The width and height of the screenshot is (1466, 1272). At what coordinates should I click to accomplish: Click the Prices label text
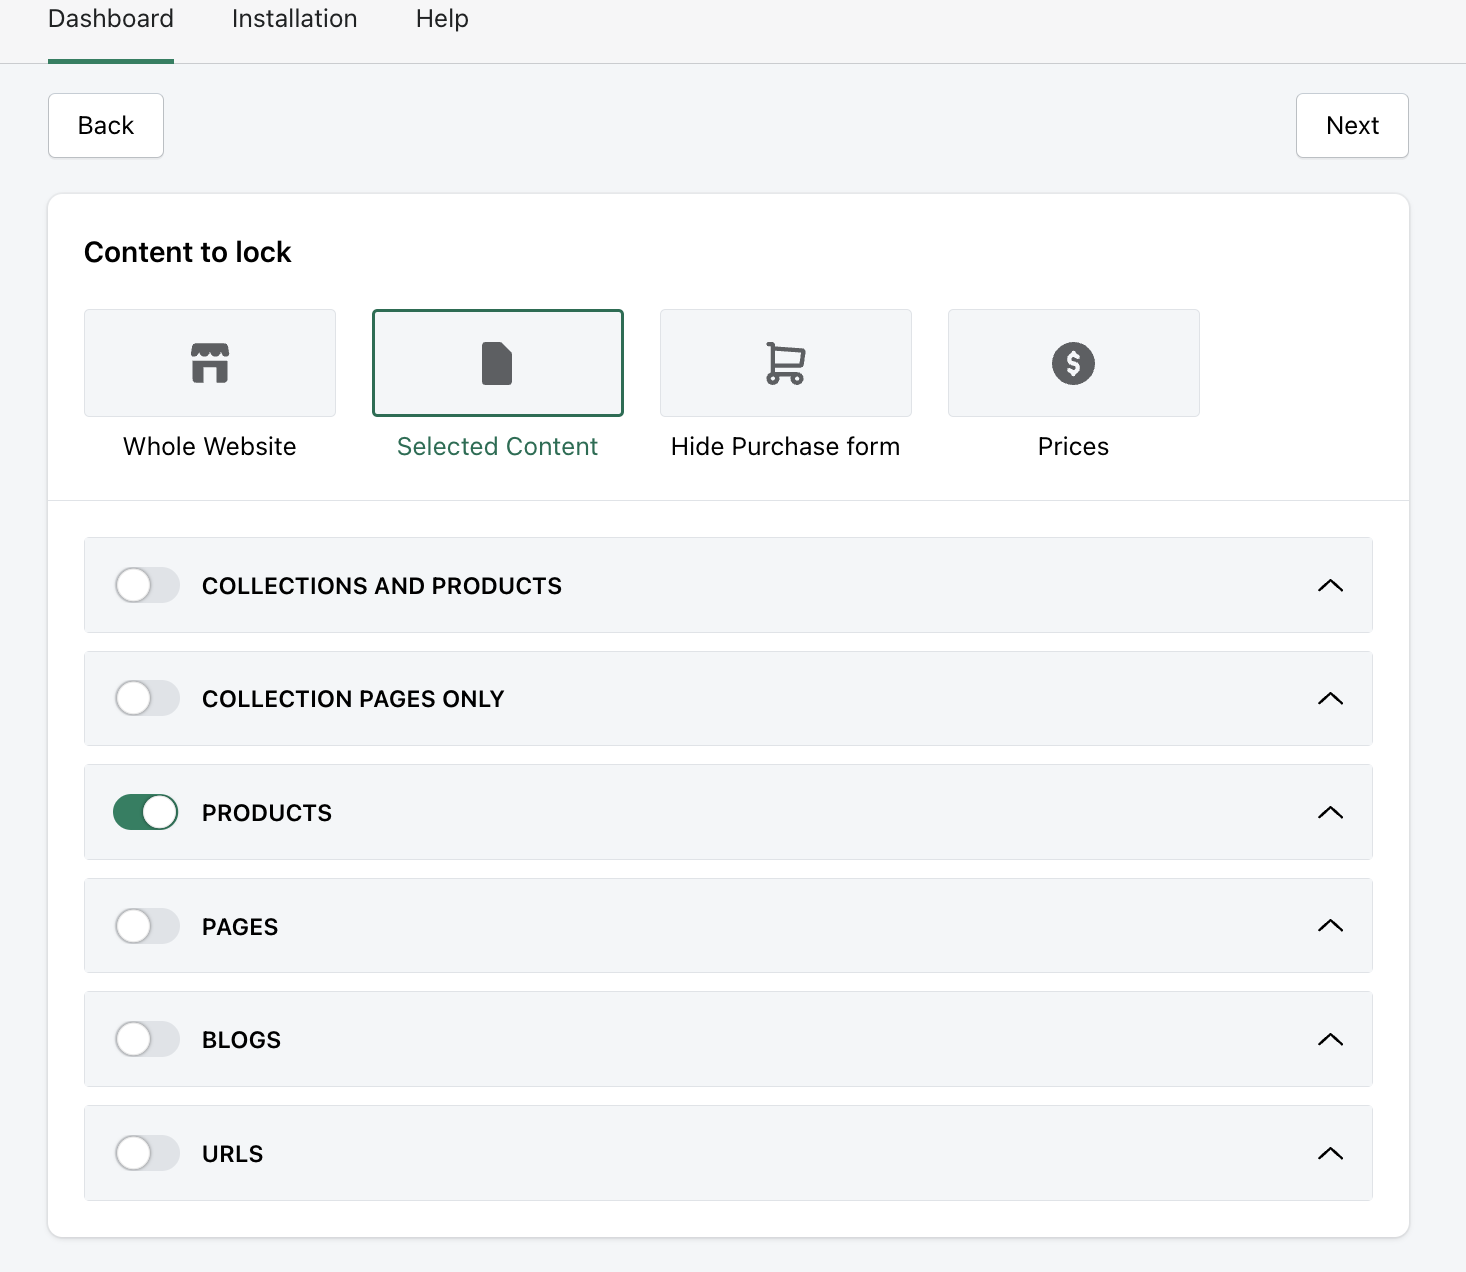(x=1074, y=446)
